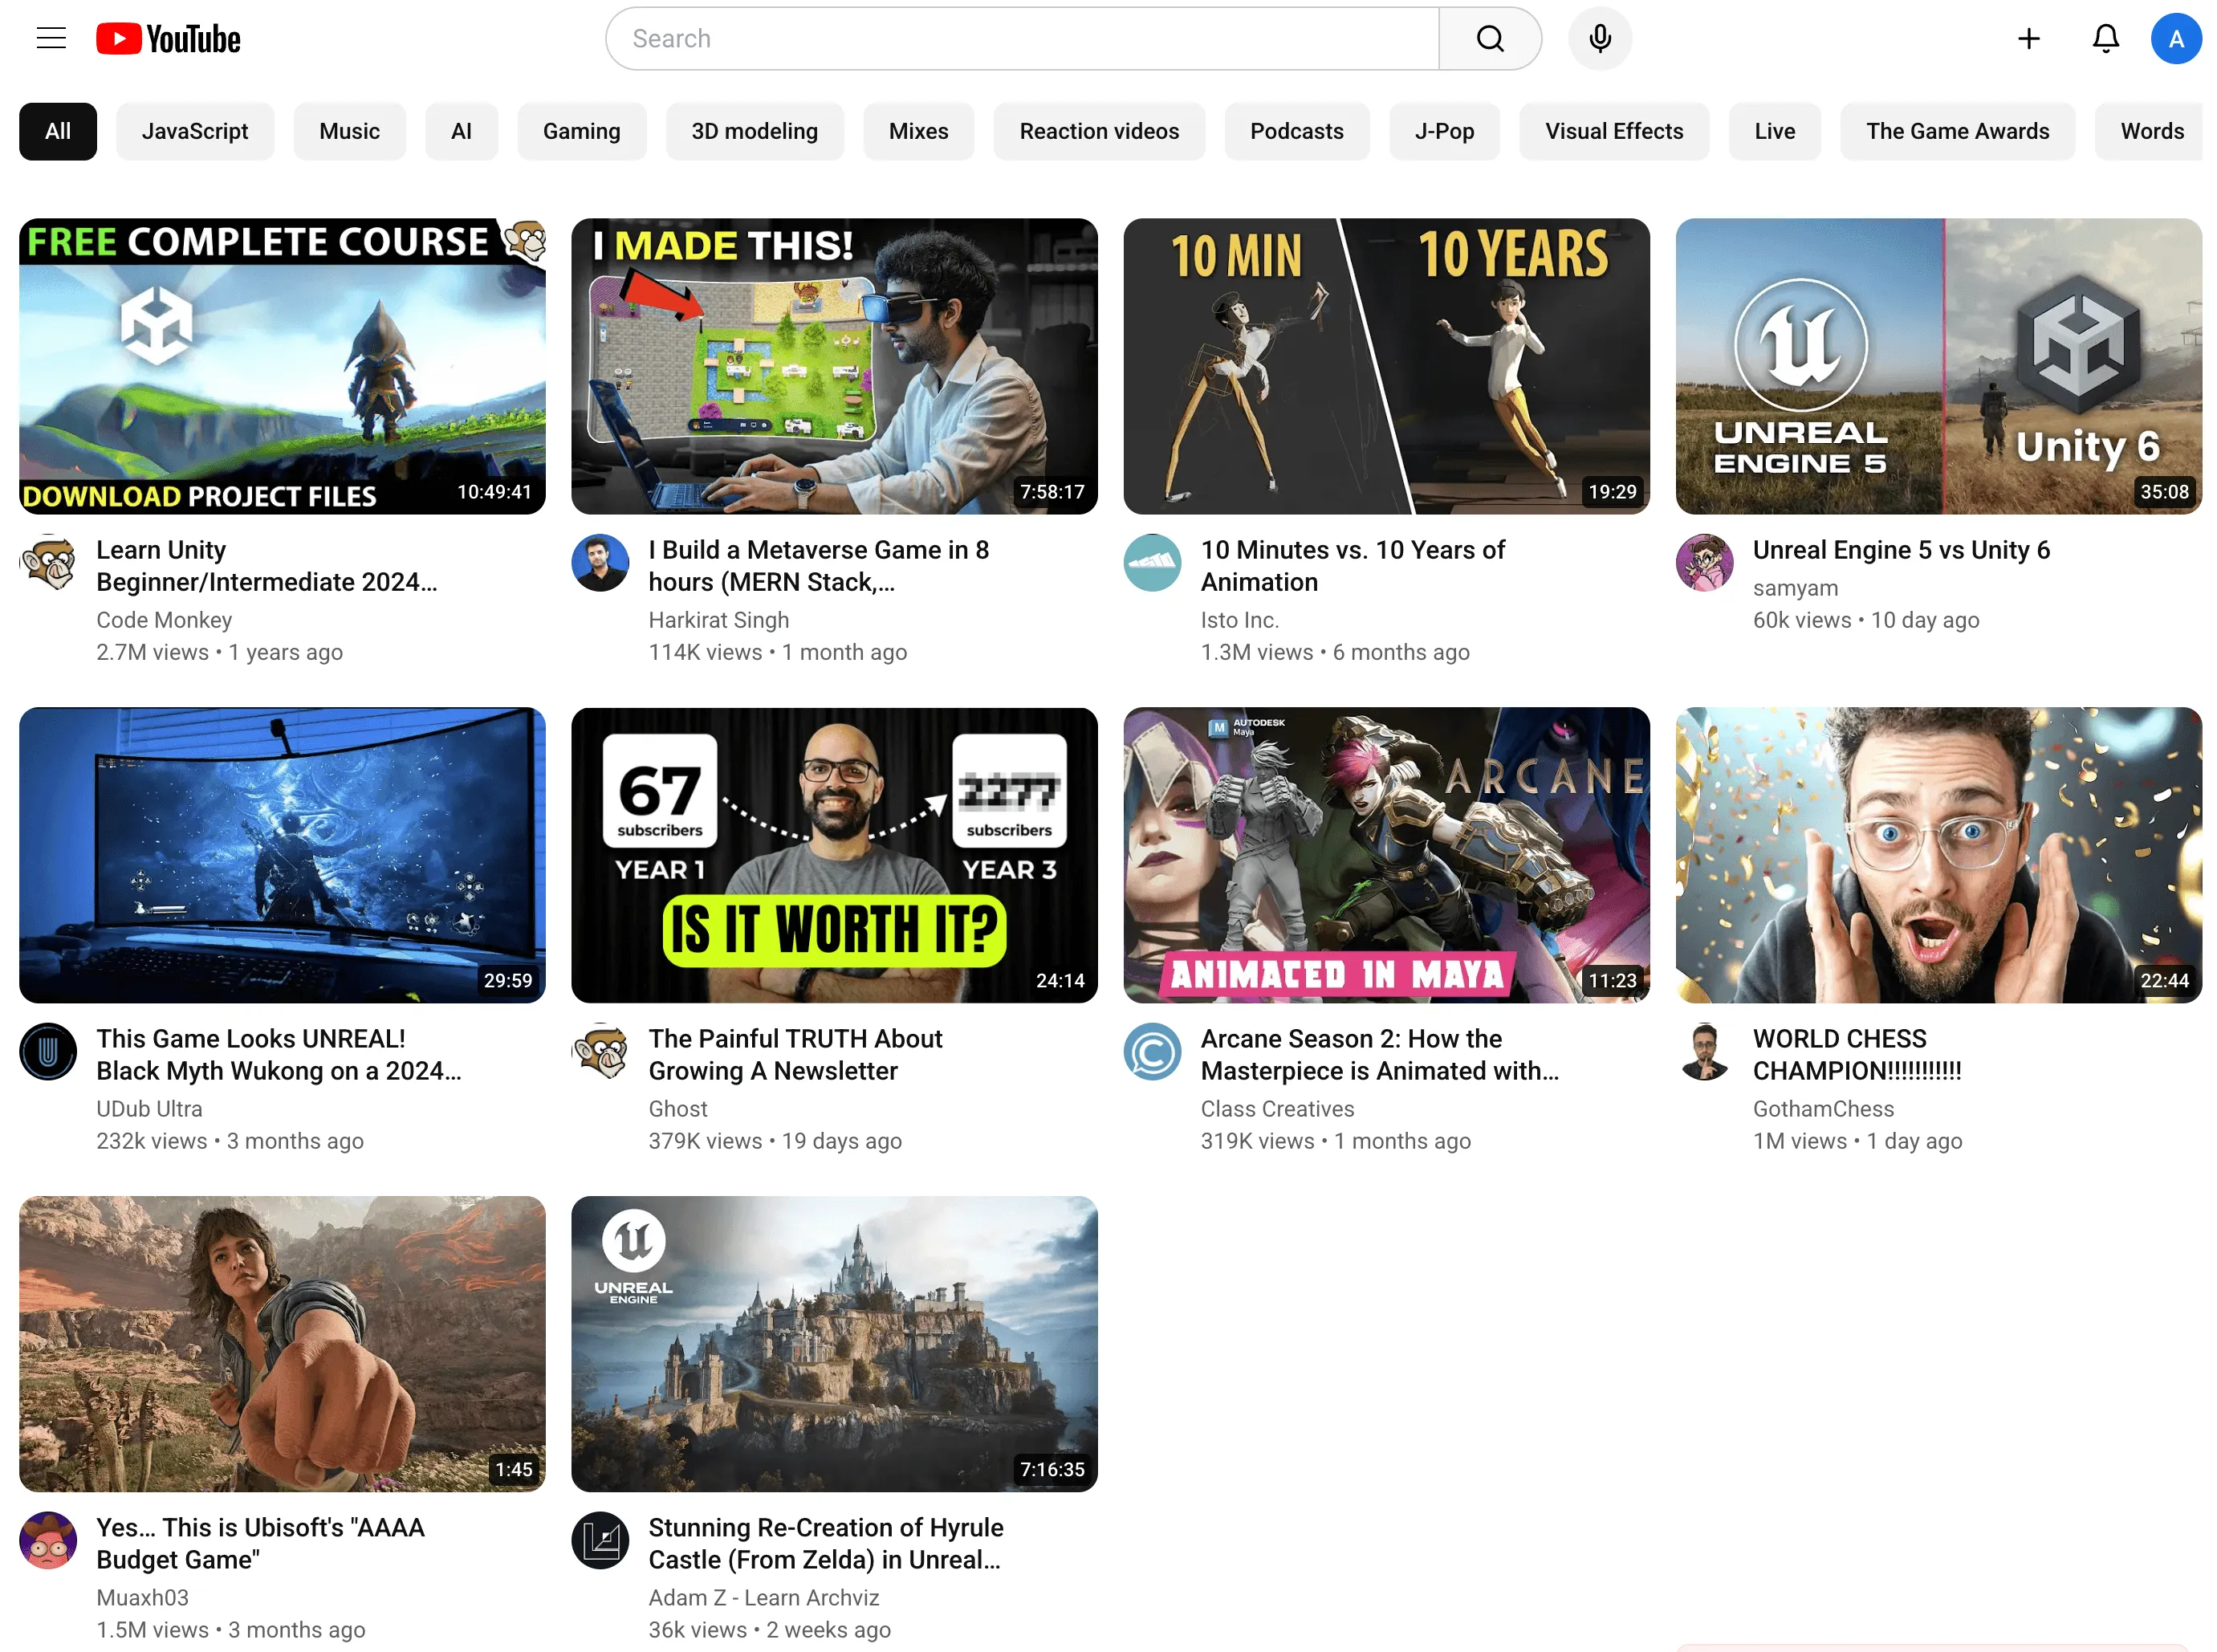Play the Ubisoft AAAA game thumbnail
The image size is (2217, 1652).
pyautogui.click(x=282, y=1344)
